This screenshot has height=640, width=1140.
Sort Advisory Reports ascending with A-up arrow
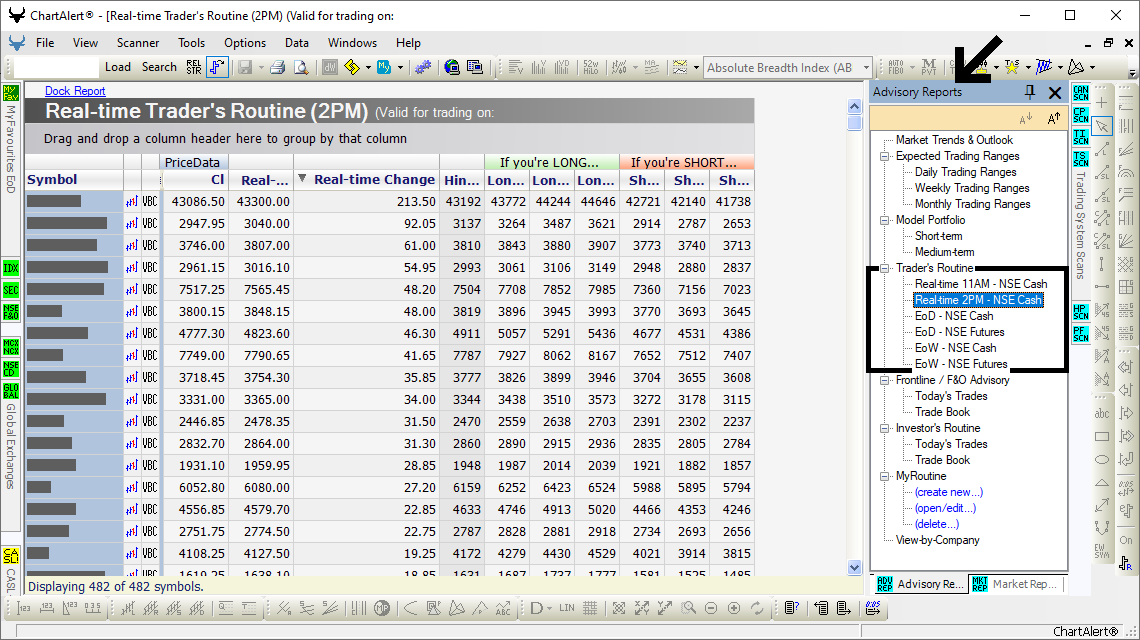(1053, 119)
